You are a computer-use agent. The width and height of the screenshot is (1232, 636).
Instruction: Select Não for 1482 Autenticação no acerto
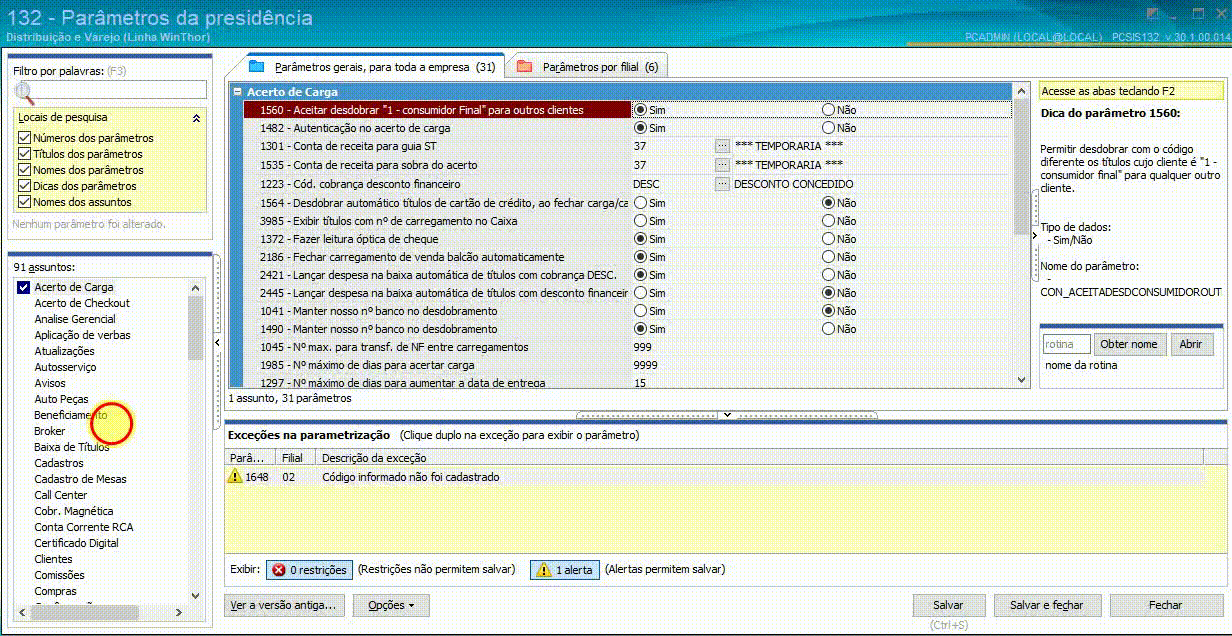click(x=828, y=128)
